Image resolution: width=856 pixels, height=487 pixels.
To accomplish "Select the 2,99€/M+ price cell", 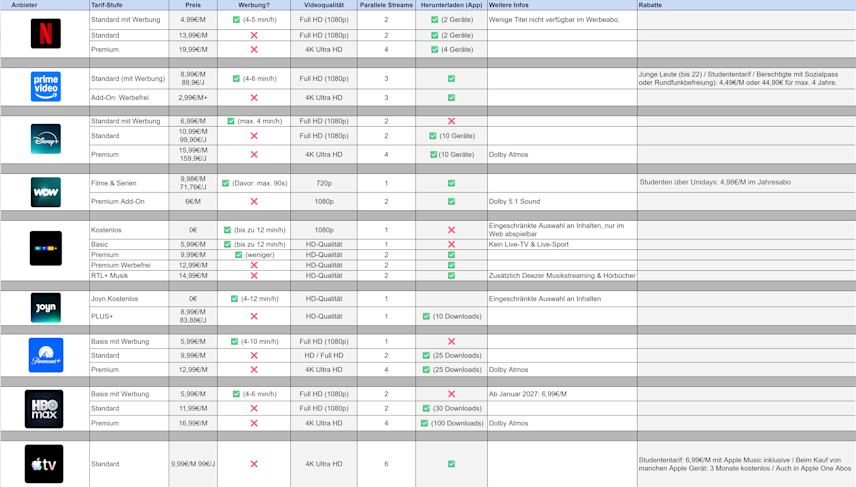I will pyautogui.click(x=193, y=98).
